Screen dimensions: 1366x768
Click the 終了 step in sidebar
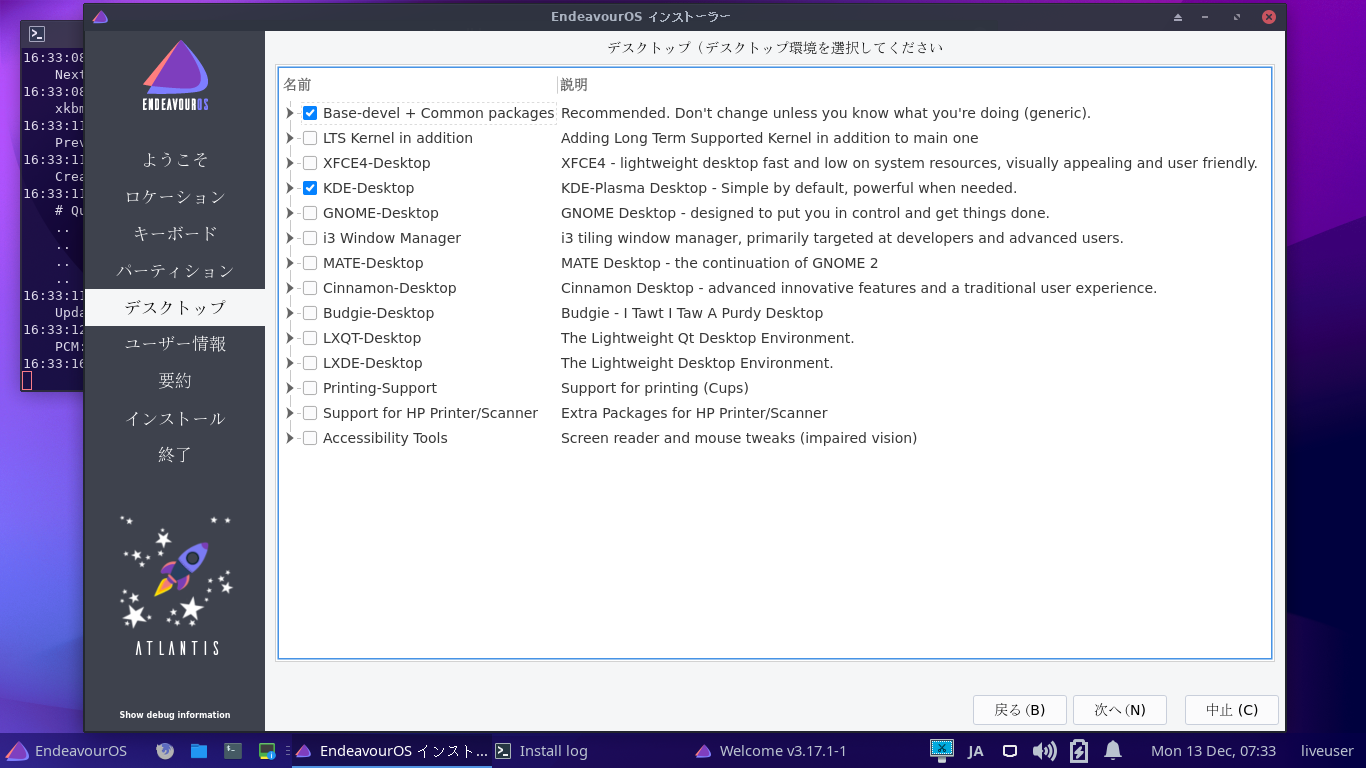click(175, 455)
